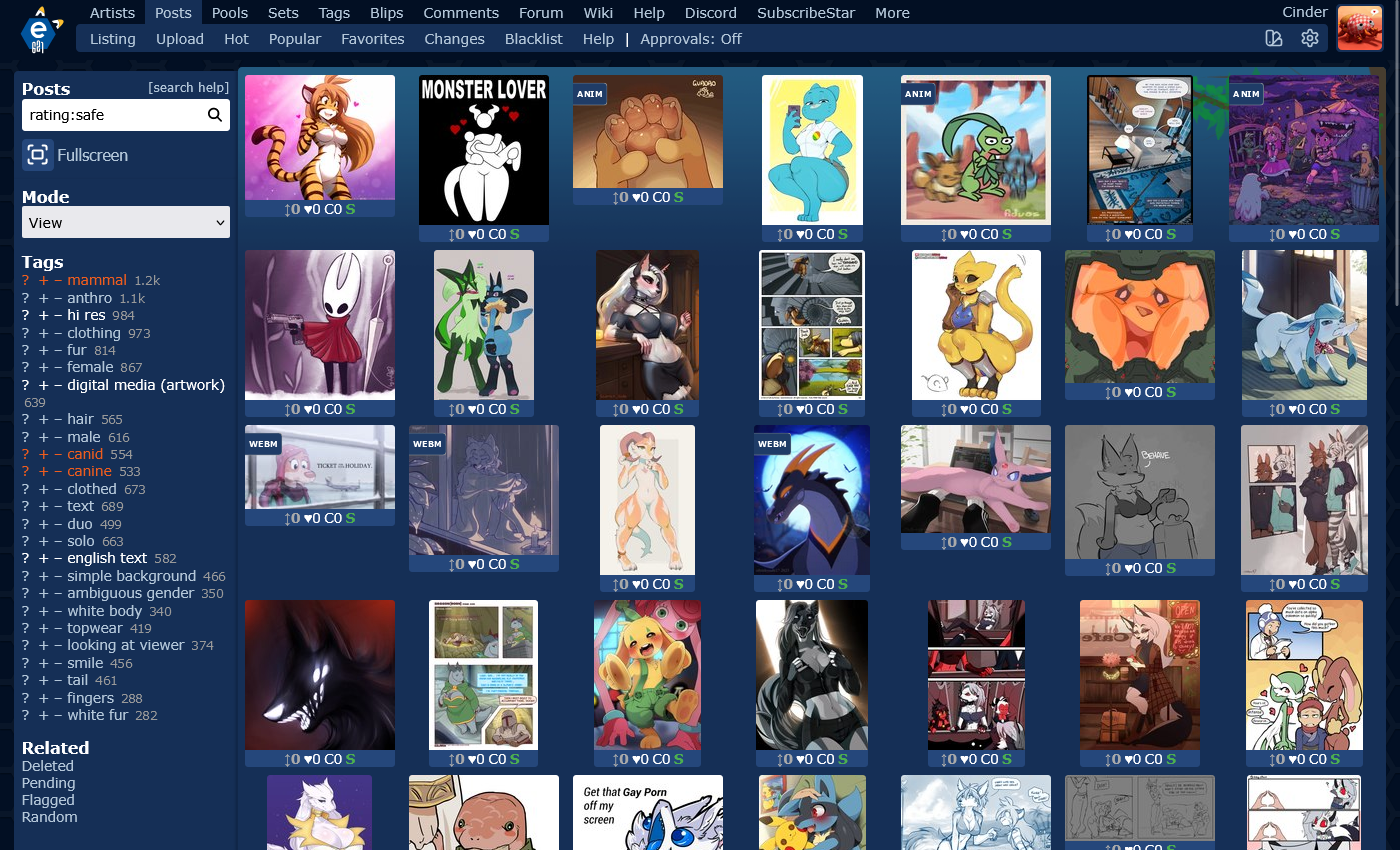1400x851 pixels.
Task: Open the Cinder user avatar
Action: (1360, 27)
